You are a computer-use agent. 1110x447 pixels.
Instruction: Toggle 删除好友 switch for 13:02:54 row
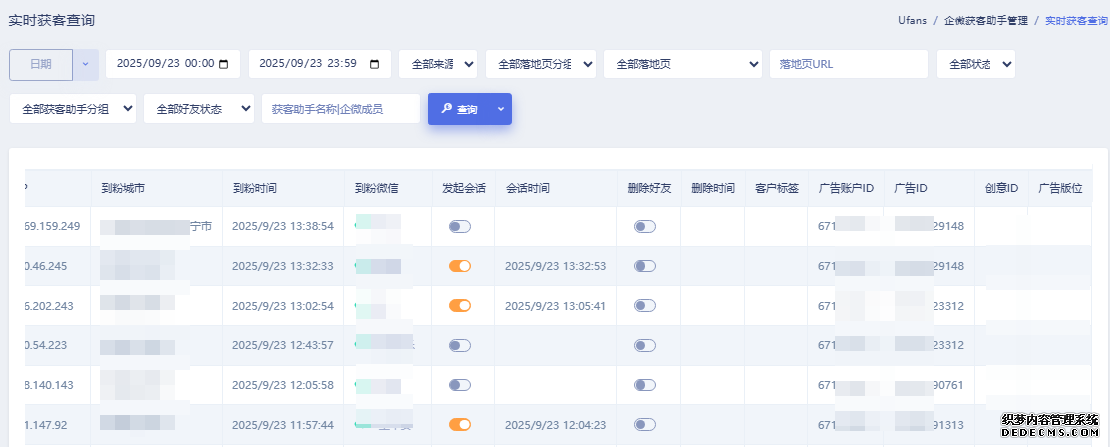pyautogui.click(x=645, y=306)
